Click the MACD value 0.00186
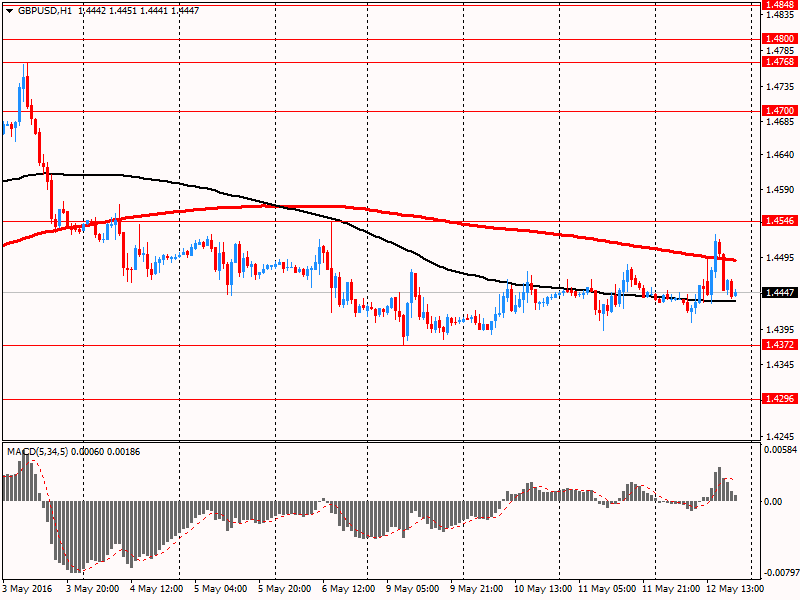The image size is (800, 600). (123, 452)
